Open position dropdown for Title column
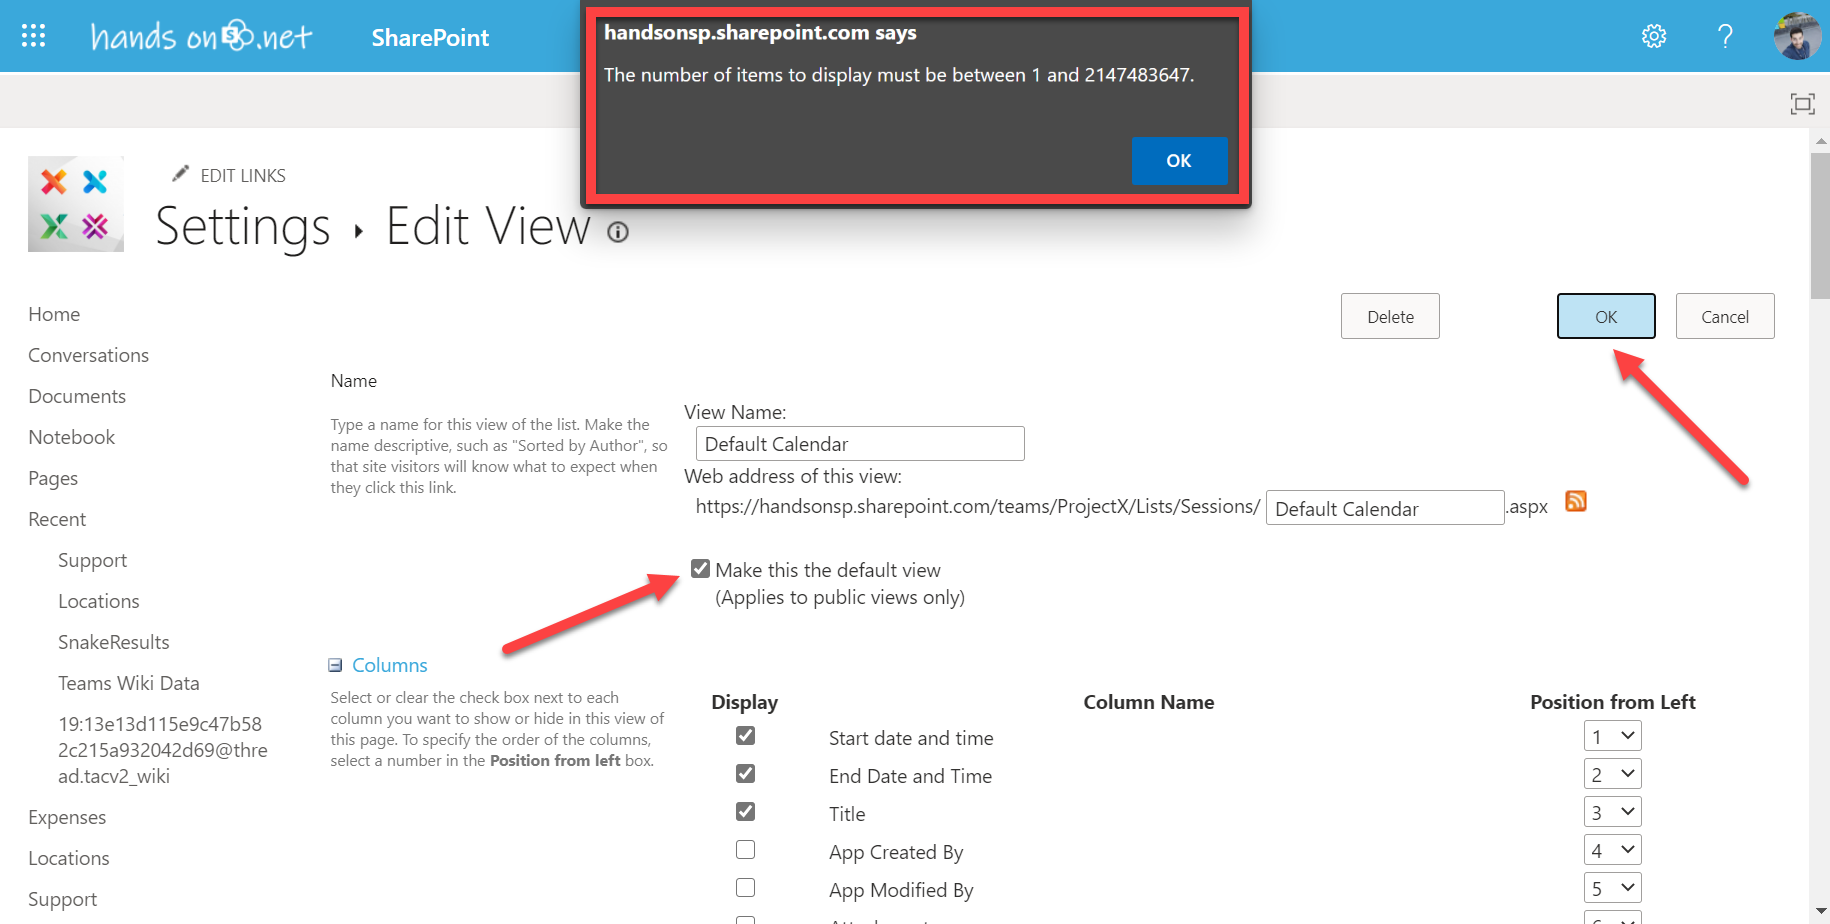 click(1612, 813)
